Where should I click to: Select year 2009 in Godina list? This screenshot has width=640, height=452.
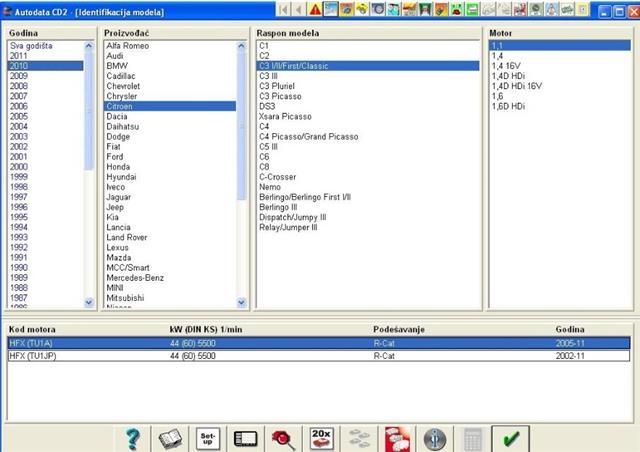coord(45,76)
